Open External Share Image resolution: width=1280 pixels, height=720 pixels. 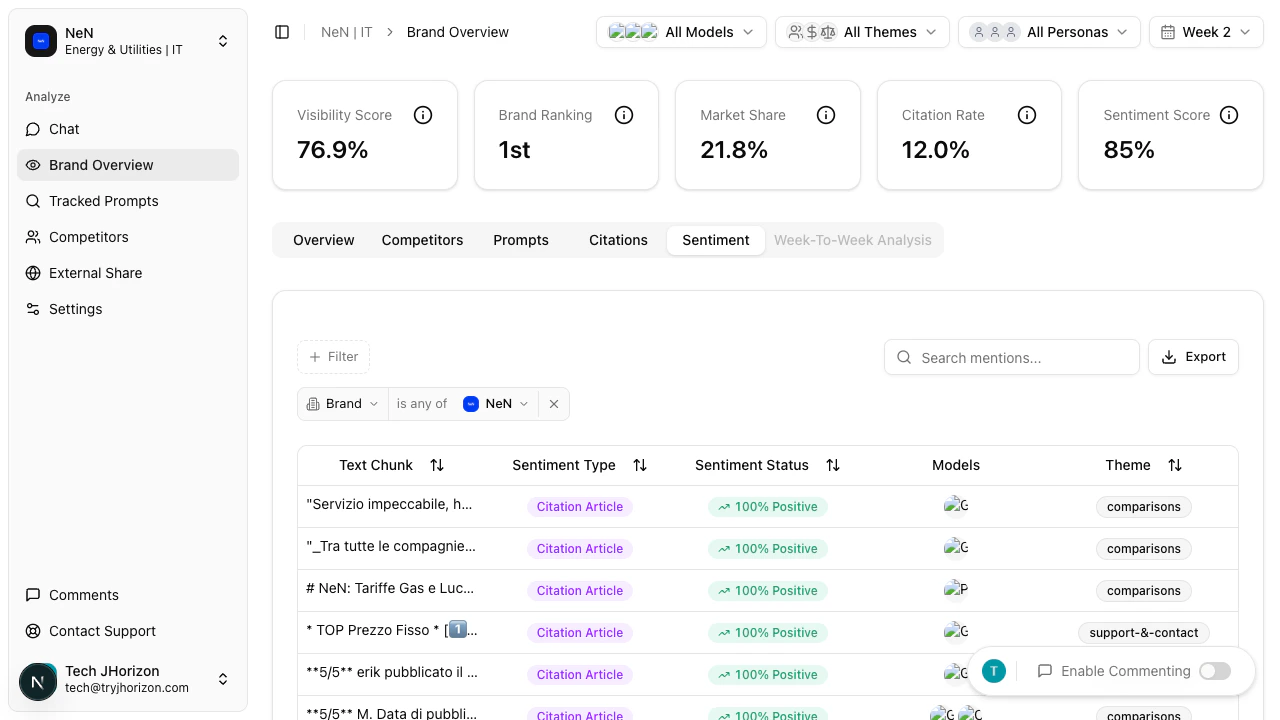95,273
